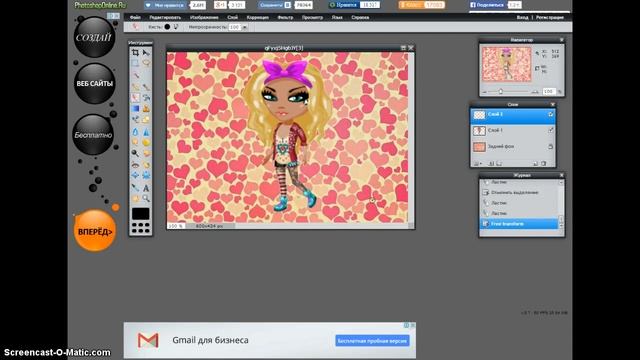Click the Вход login link
The width and height of the screenshot is (640, 360).
coord(522,18)
